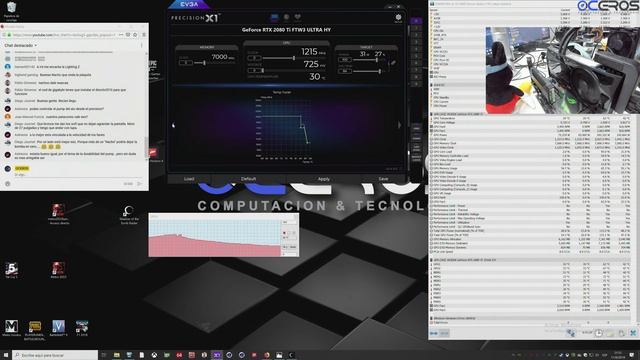
Task: Click the Default button in Precision X1
Action: click(248, 179)
